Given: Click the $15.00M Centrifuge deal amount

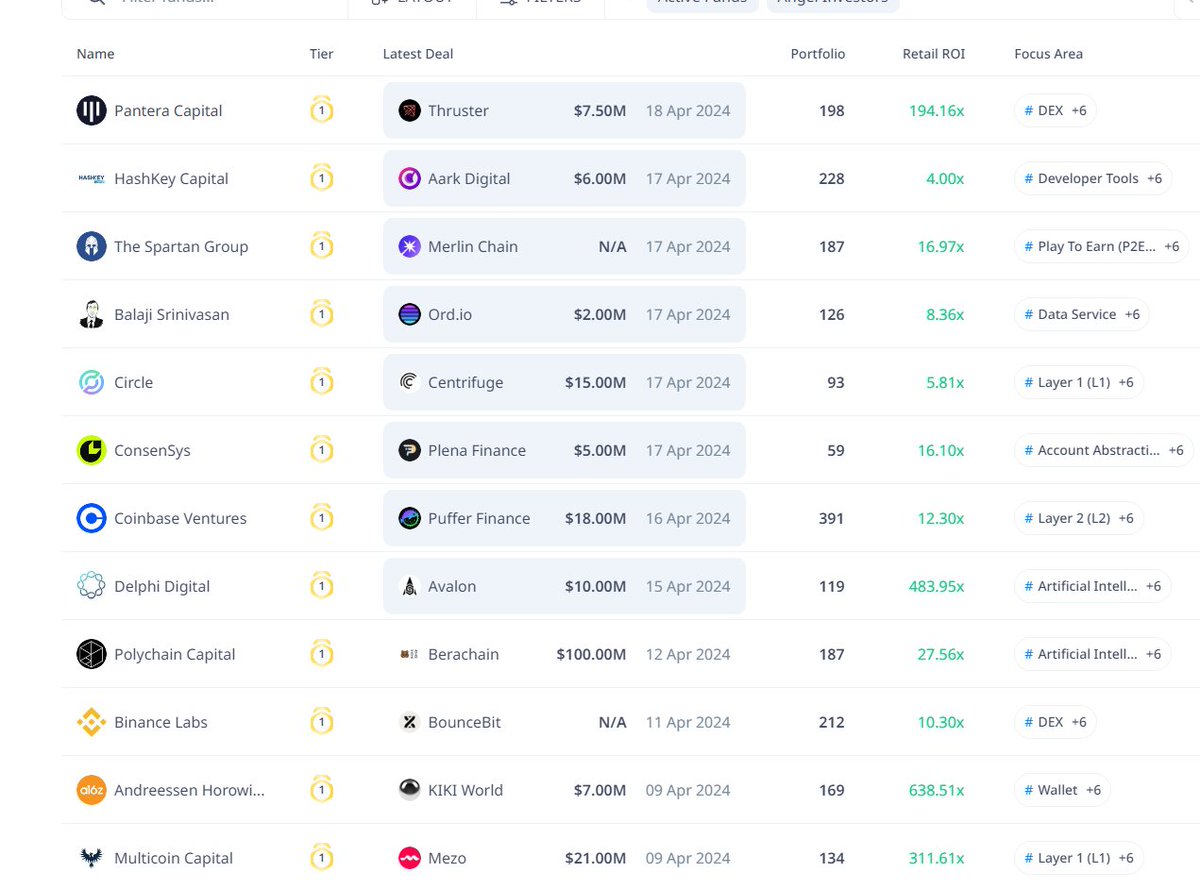Looking at the screenshot, I should (595, 383).
